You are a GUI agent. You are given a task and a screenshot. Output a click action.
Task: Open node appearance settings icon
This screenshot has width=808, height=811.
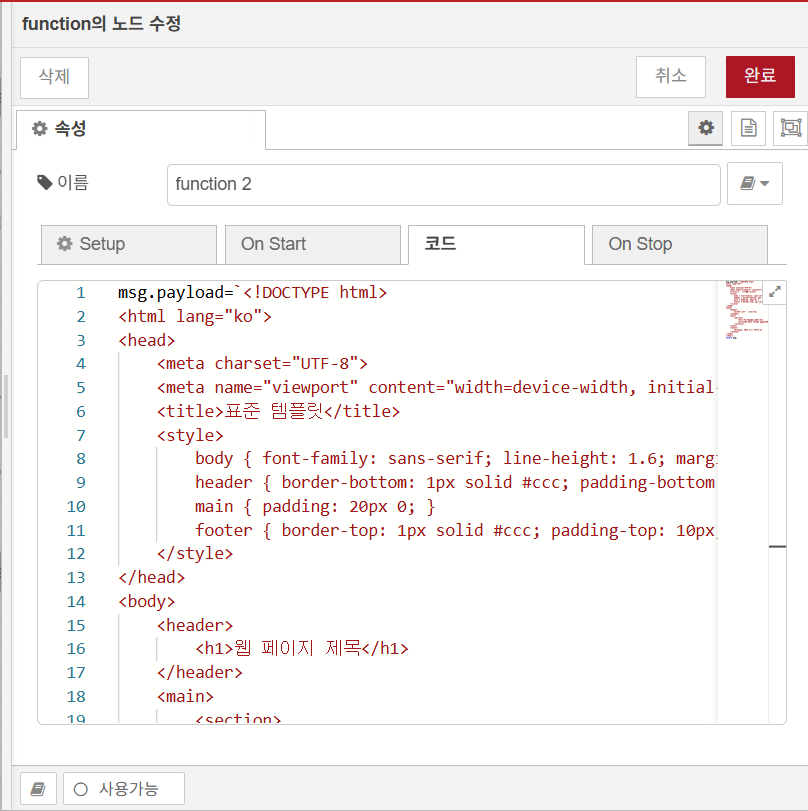pos(790,128)
